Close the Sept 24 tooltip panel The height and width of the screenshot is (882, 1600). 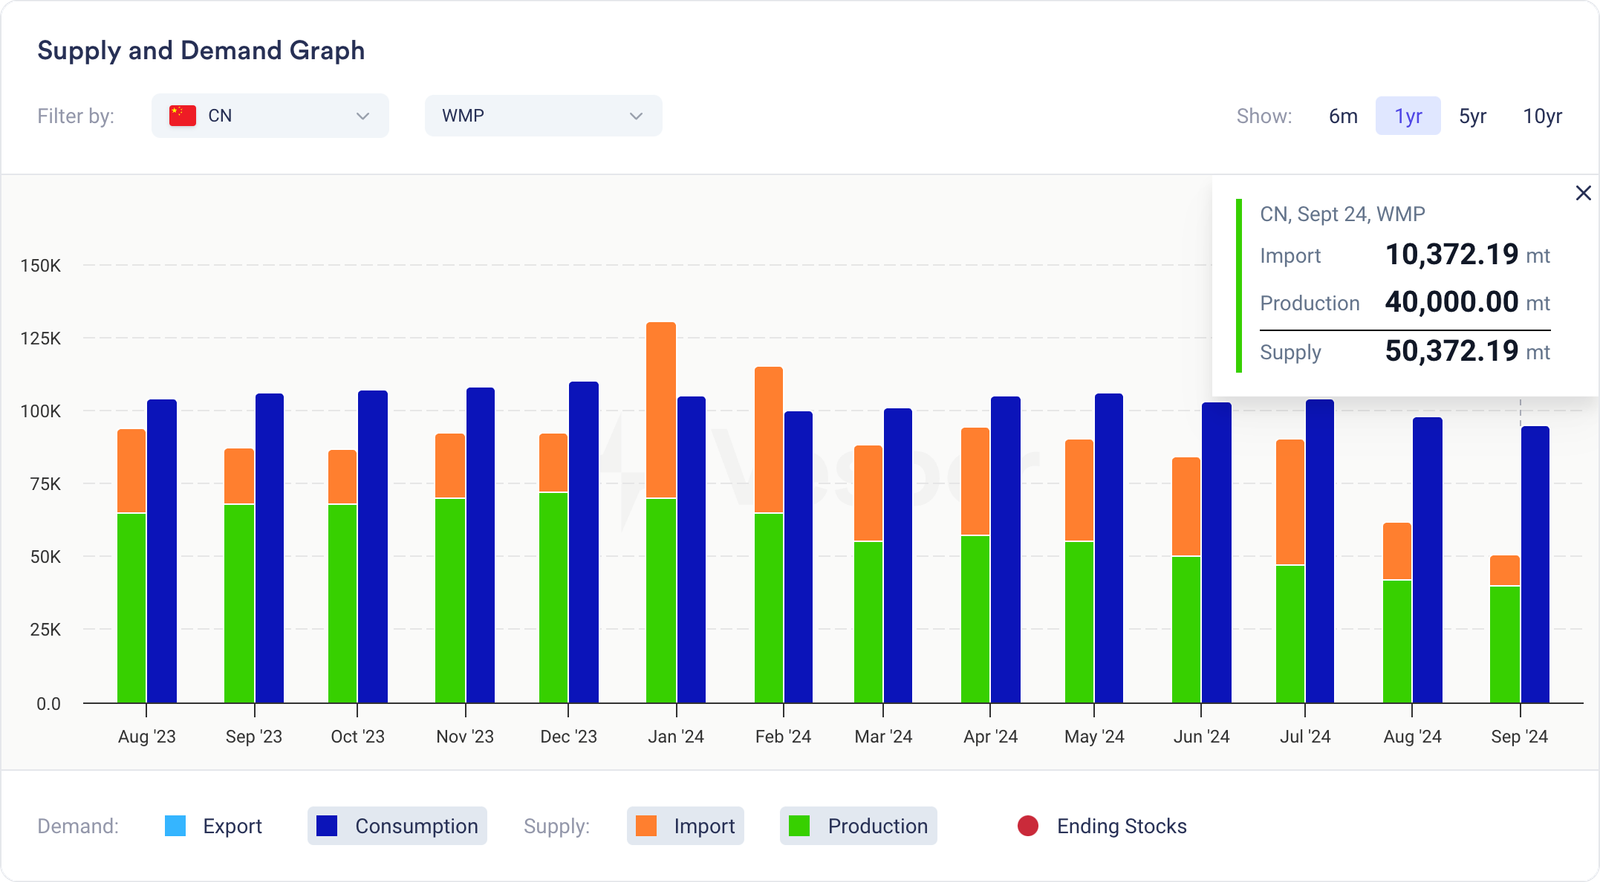pos(1583,193)
